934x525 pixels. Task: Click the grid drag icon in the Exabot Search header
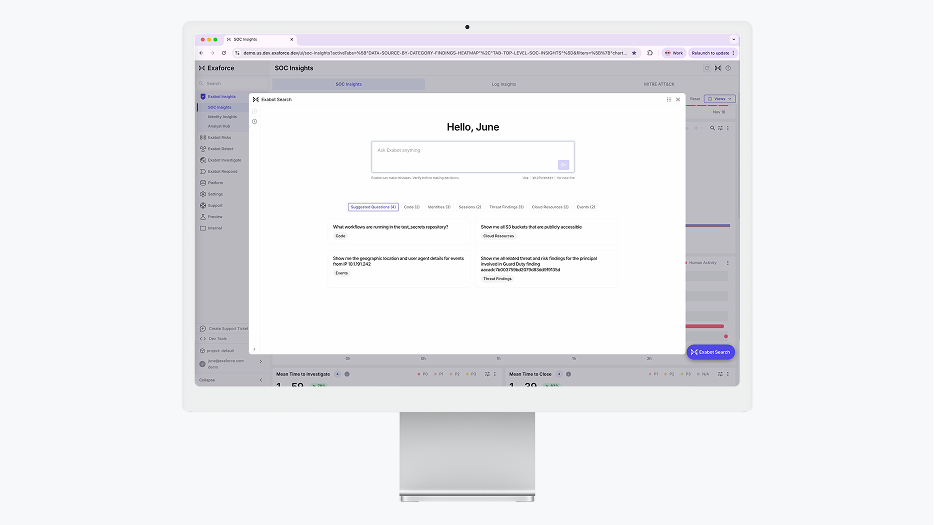tap(669, 100)
